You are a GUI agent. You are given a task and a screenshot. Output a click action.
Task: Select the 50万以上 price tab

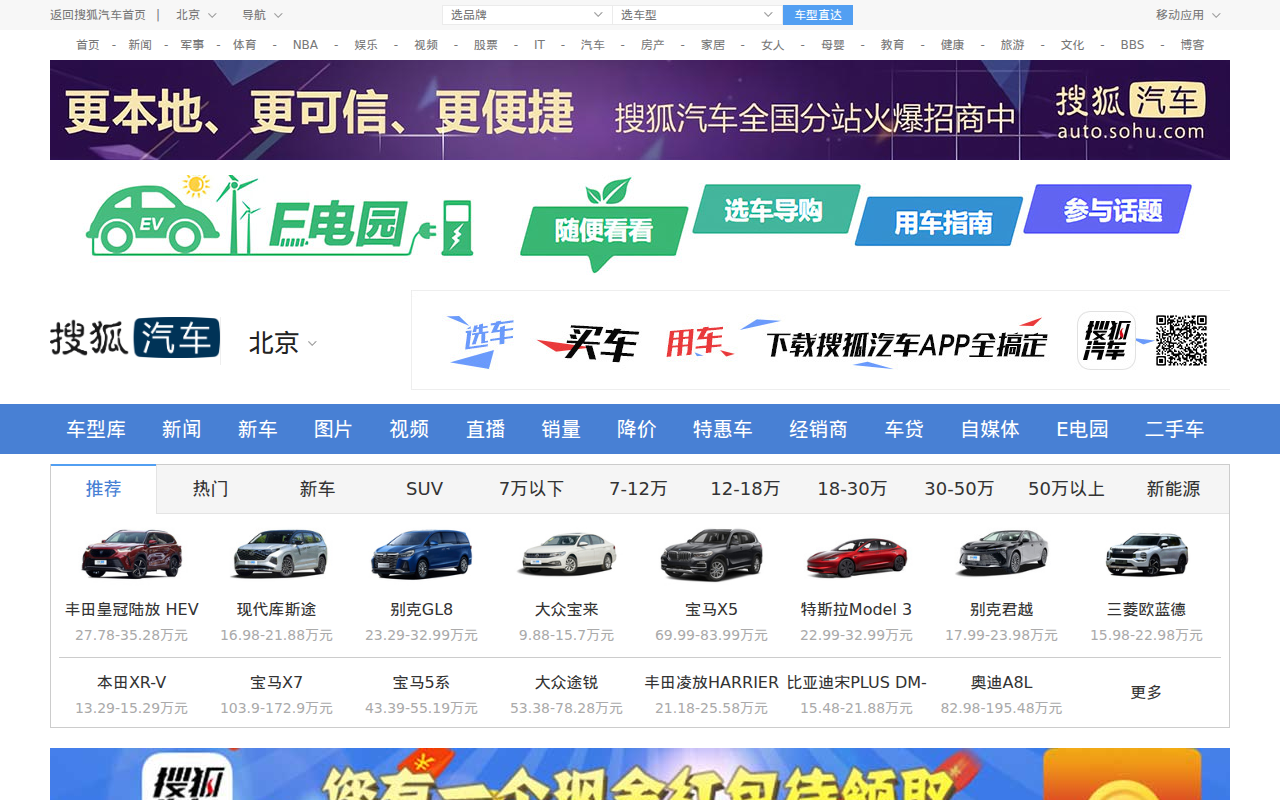pos(1066,489)
